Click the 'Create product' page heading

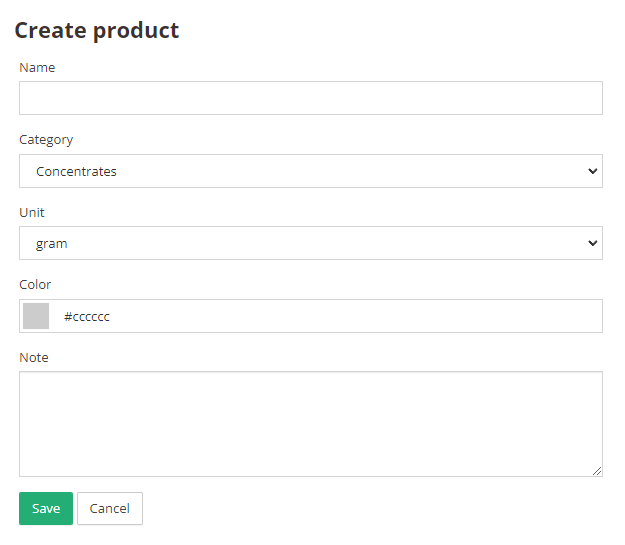pos(97,31)
